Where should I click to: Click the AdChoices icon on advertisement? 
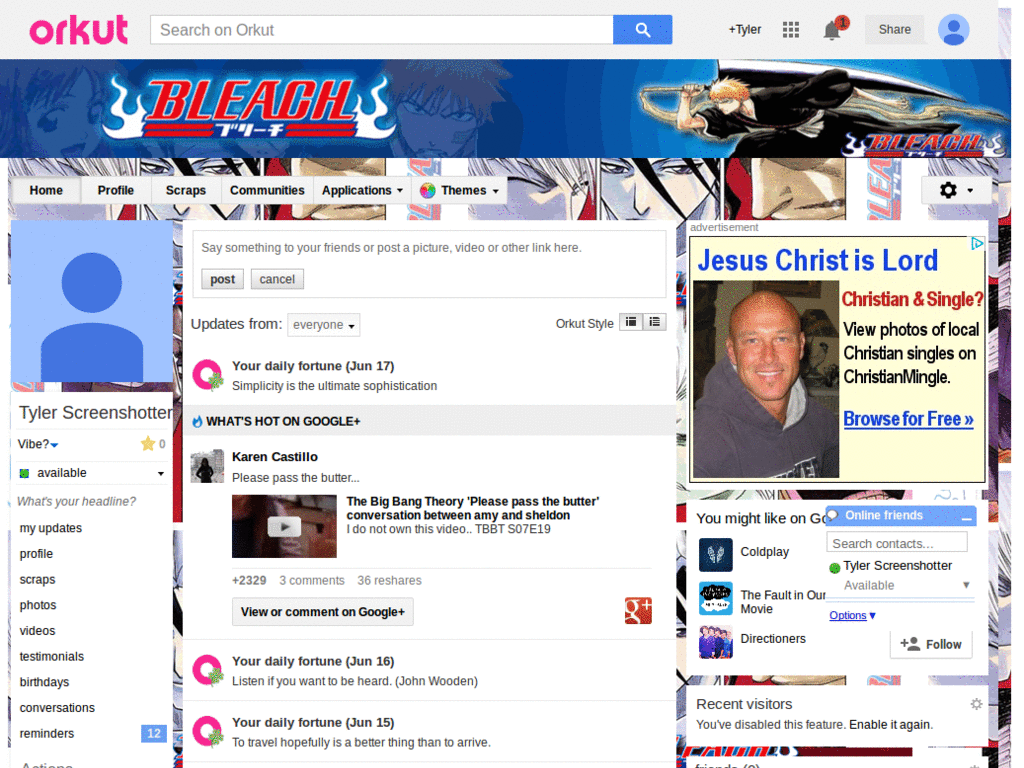pos(976,244)
